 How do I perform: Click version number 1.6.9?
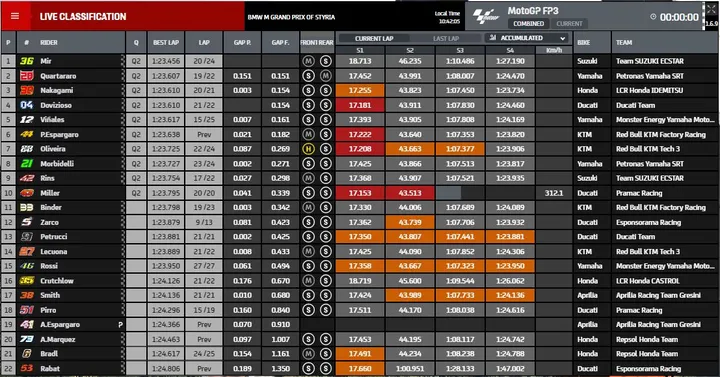pyautogui.click(x=711, y=23)
